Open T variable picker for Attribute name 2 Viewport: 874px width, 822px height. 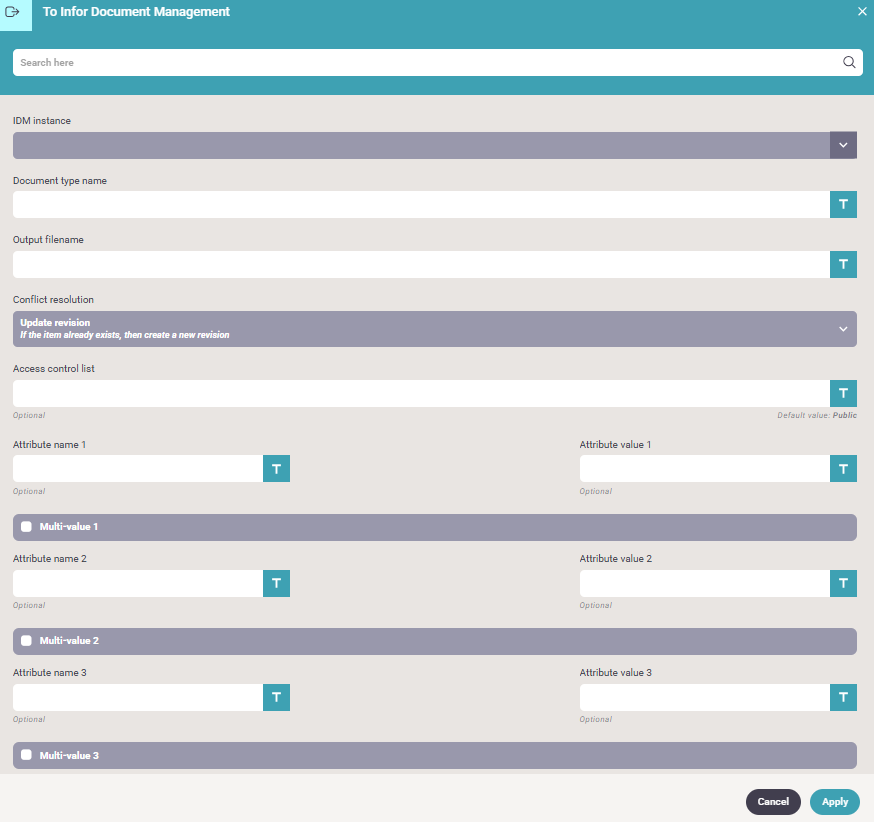276,583
